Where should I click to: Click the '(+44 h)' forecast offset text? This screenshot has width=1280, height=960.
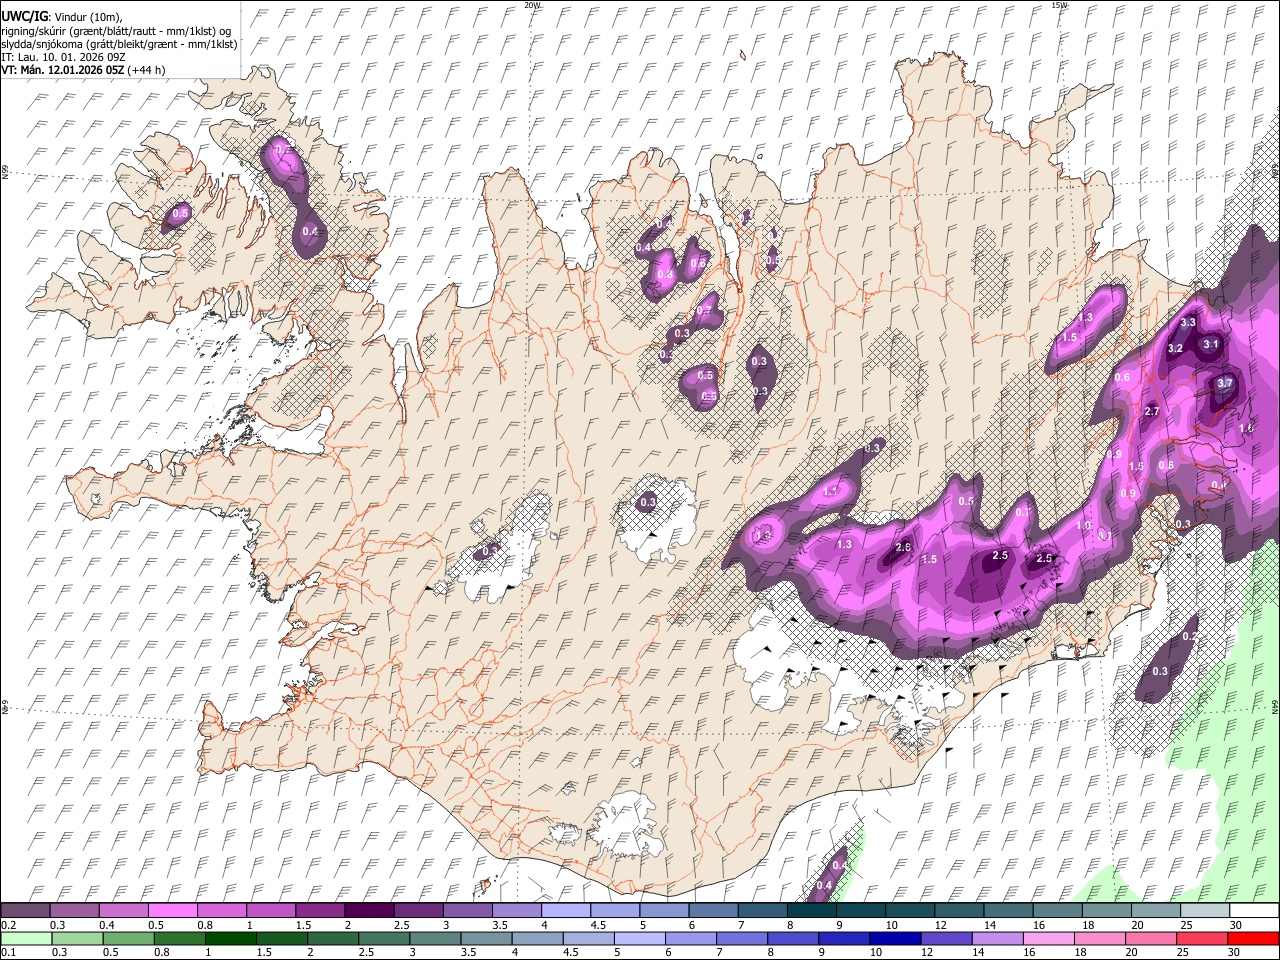coord(146,70)
